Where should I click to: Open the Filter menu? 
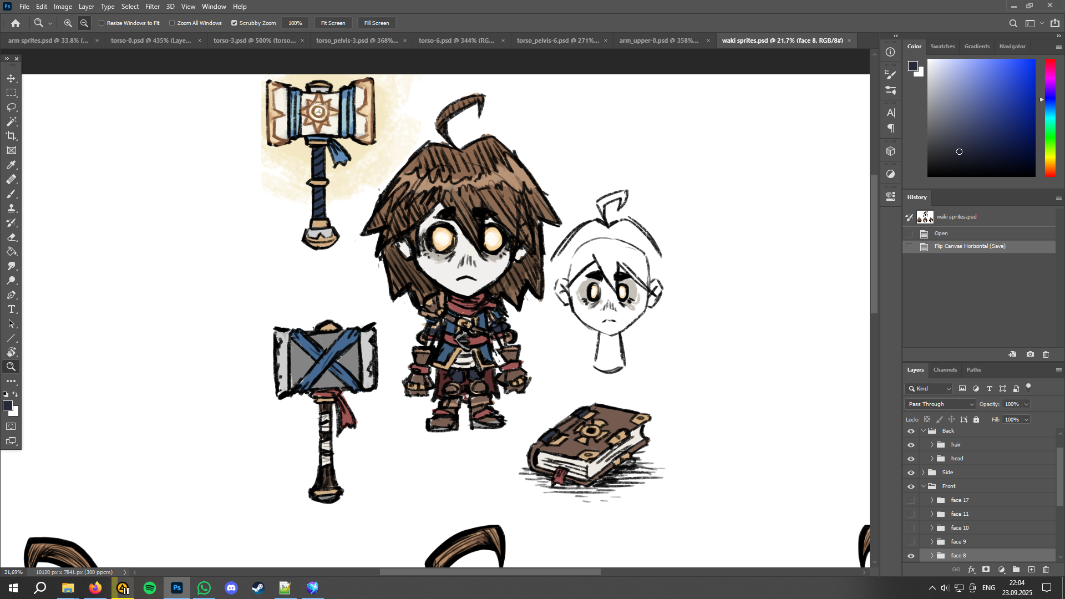click(152, 6)
